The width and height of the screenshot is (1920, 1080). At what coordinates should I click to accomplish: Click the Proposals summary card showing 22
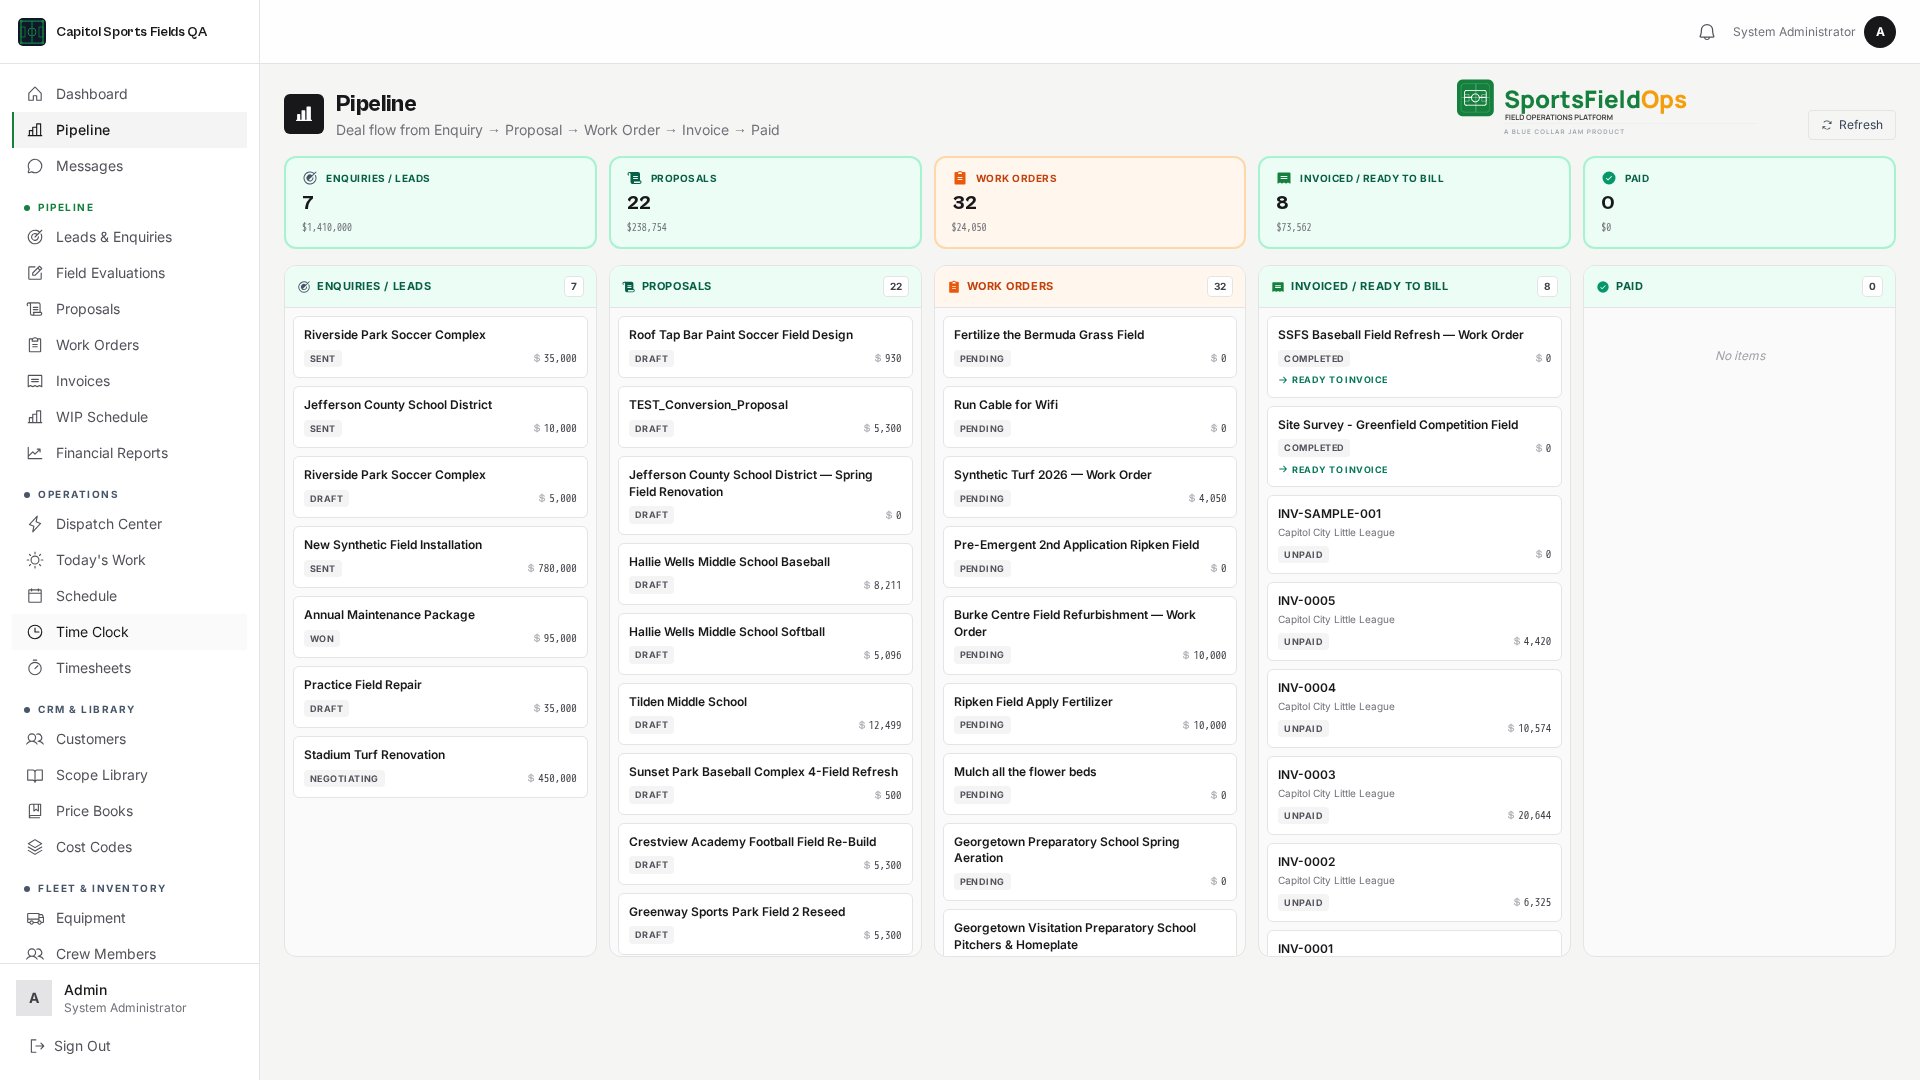coord(765,202)
